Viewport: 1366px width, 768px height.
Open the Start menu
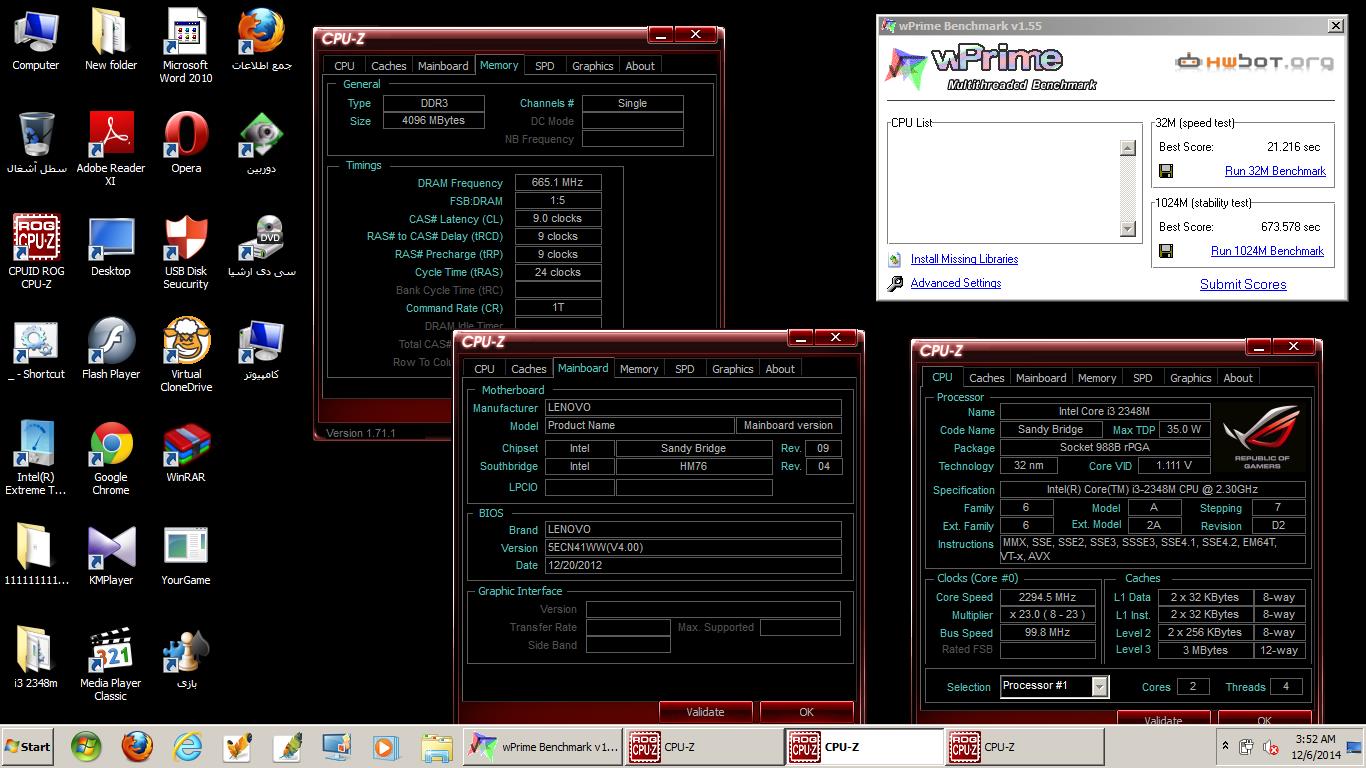28,747
